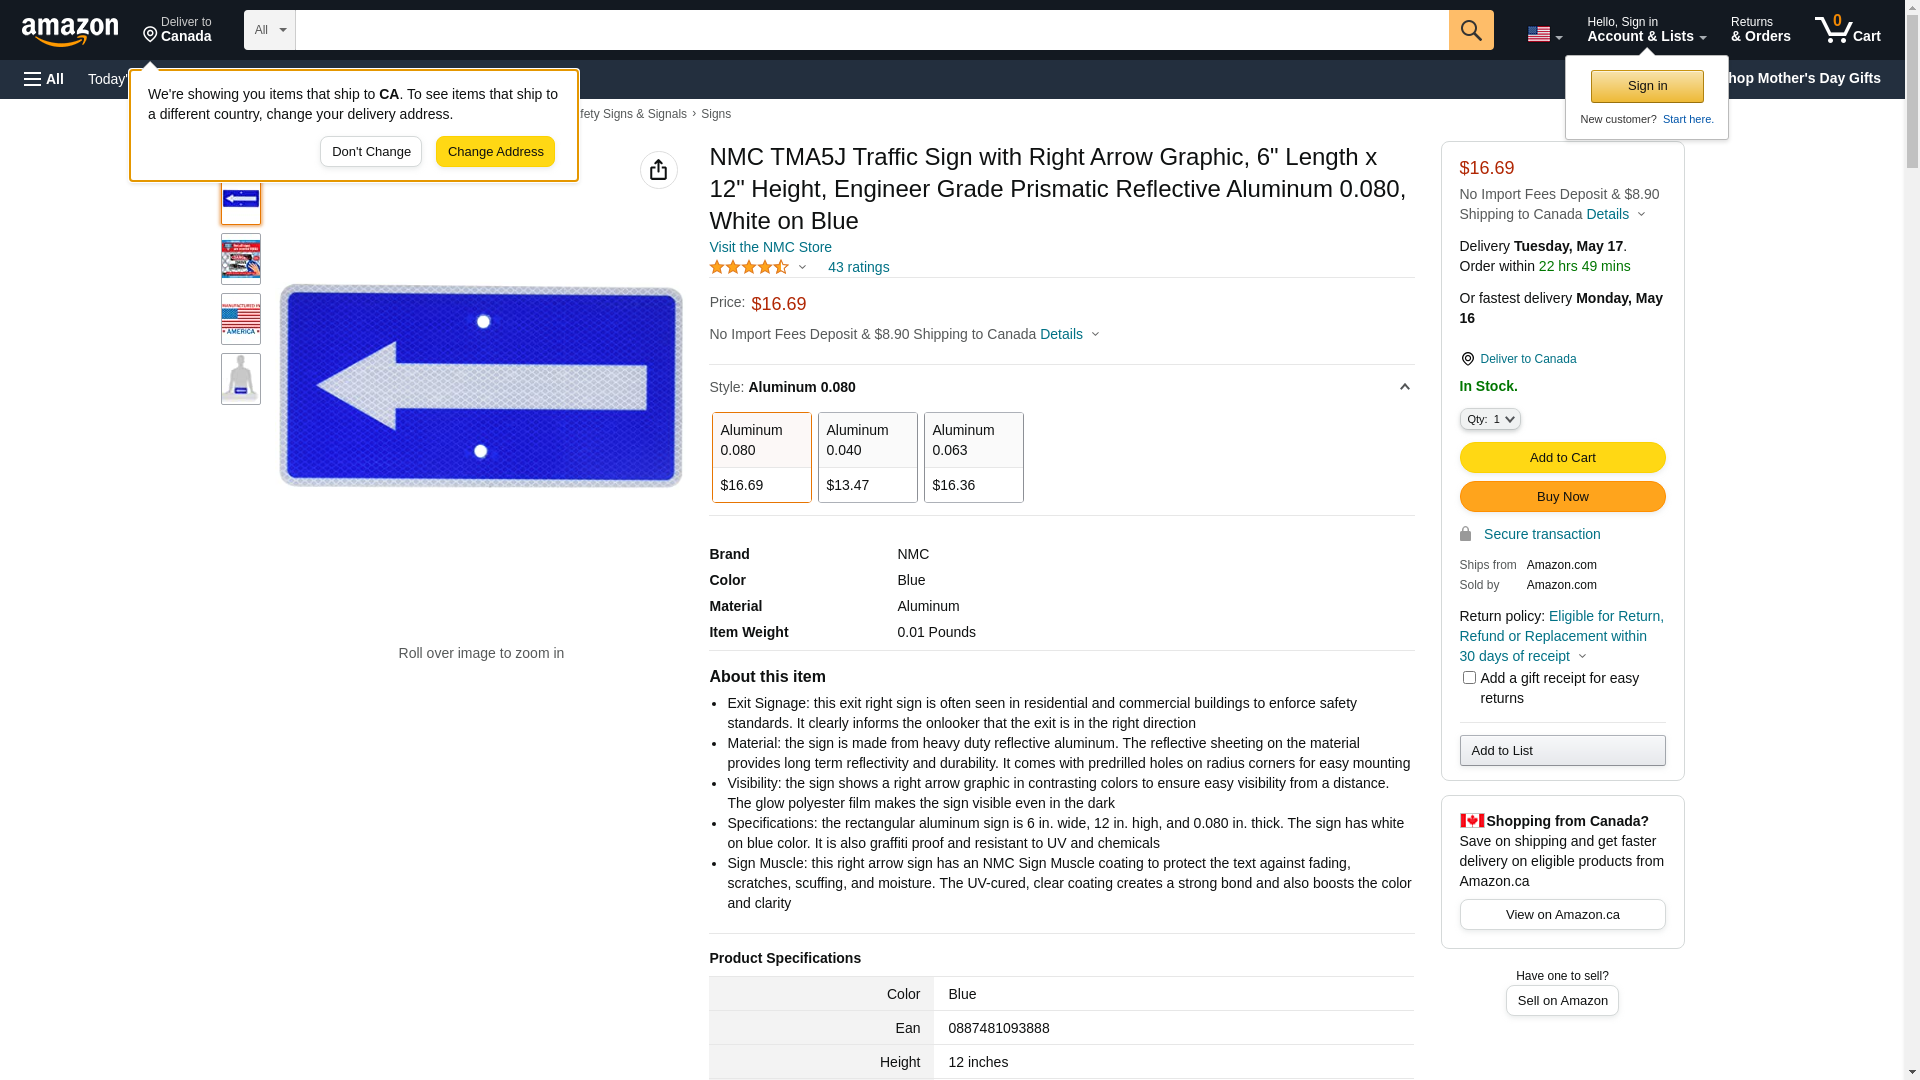Click the share icon above product image
This screenshot has height=1080, width=1920.
(658, 170)
